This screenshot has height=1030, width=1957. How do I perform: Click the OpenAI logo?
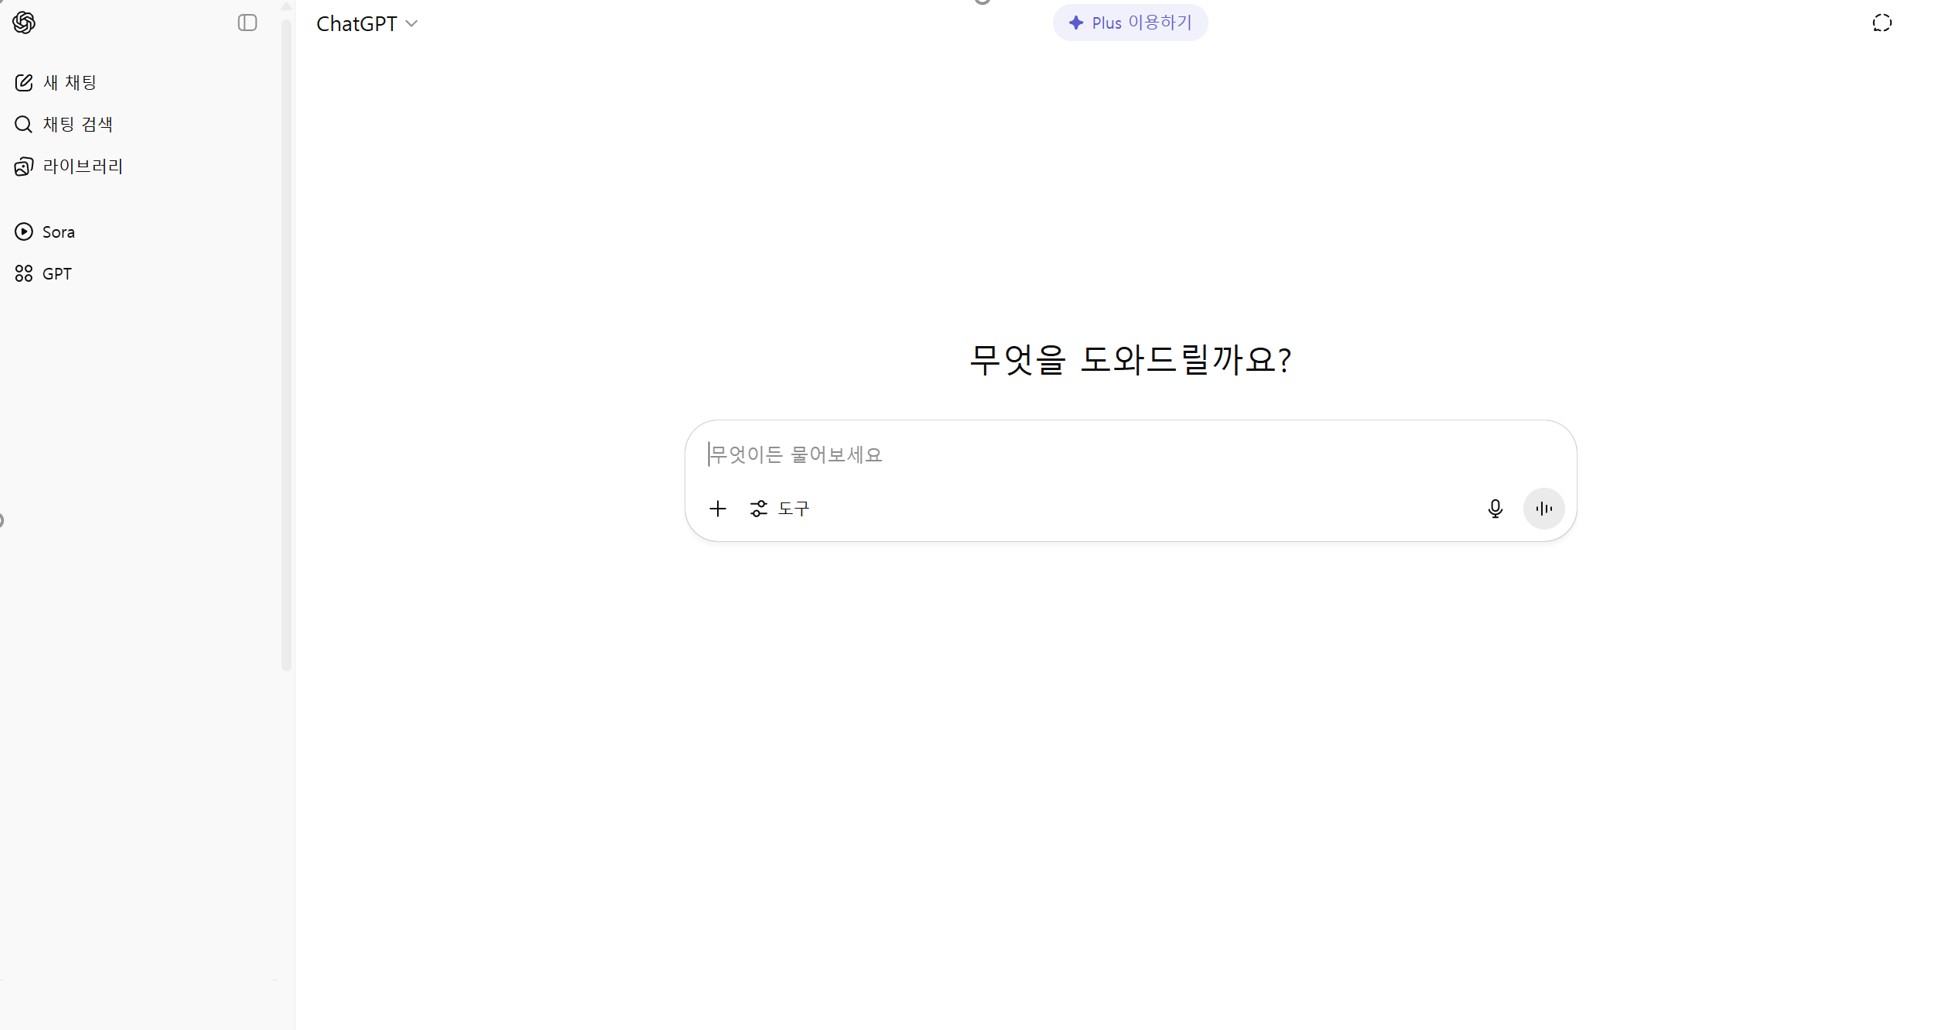tap(25, 22)
